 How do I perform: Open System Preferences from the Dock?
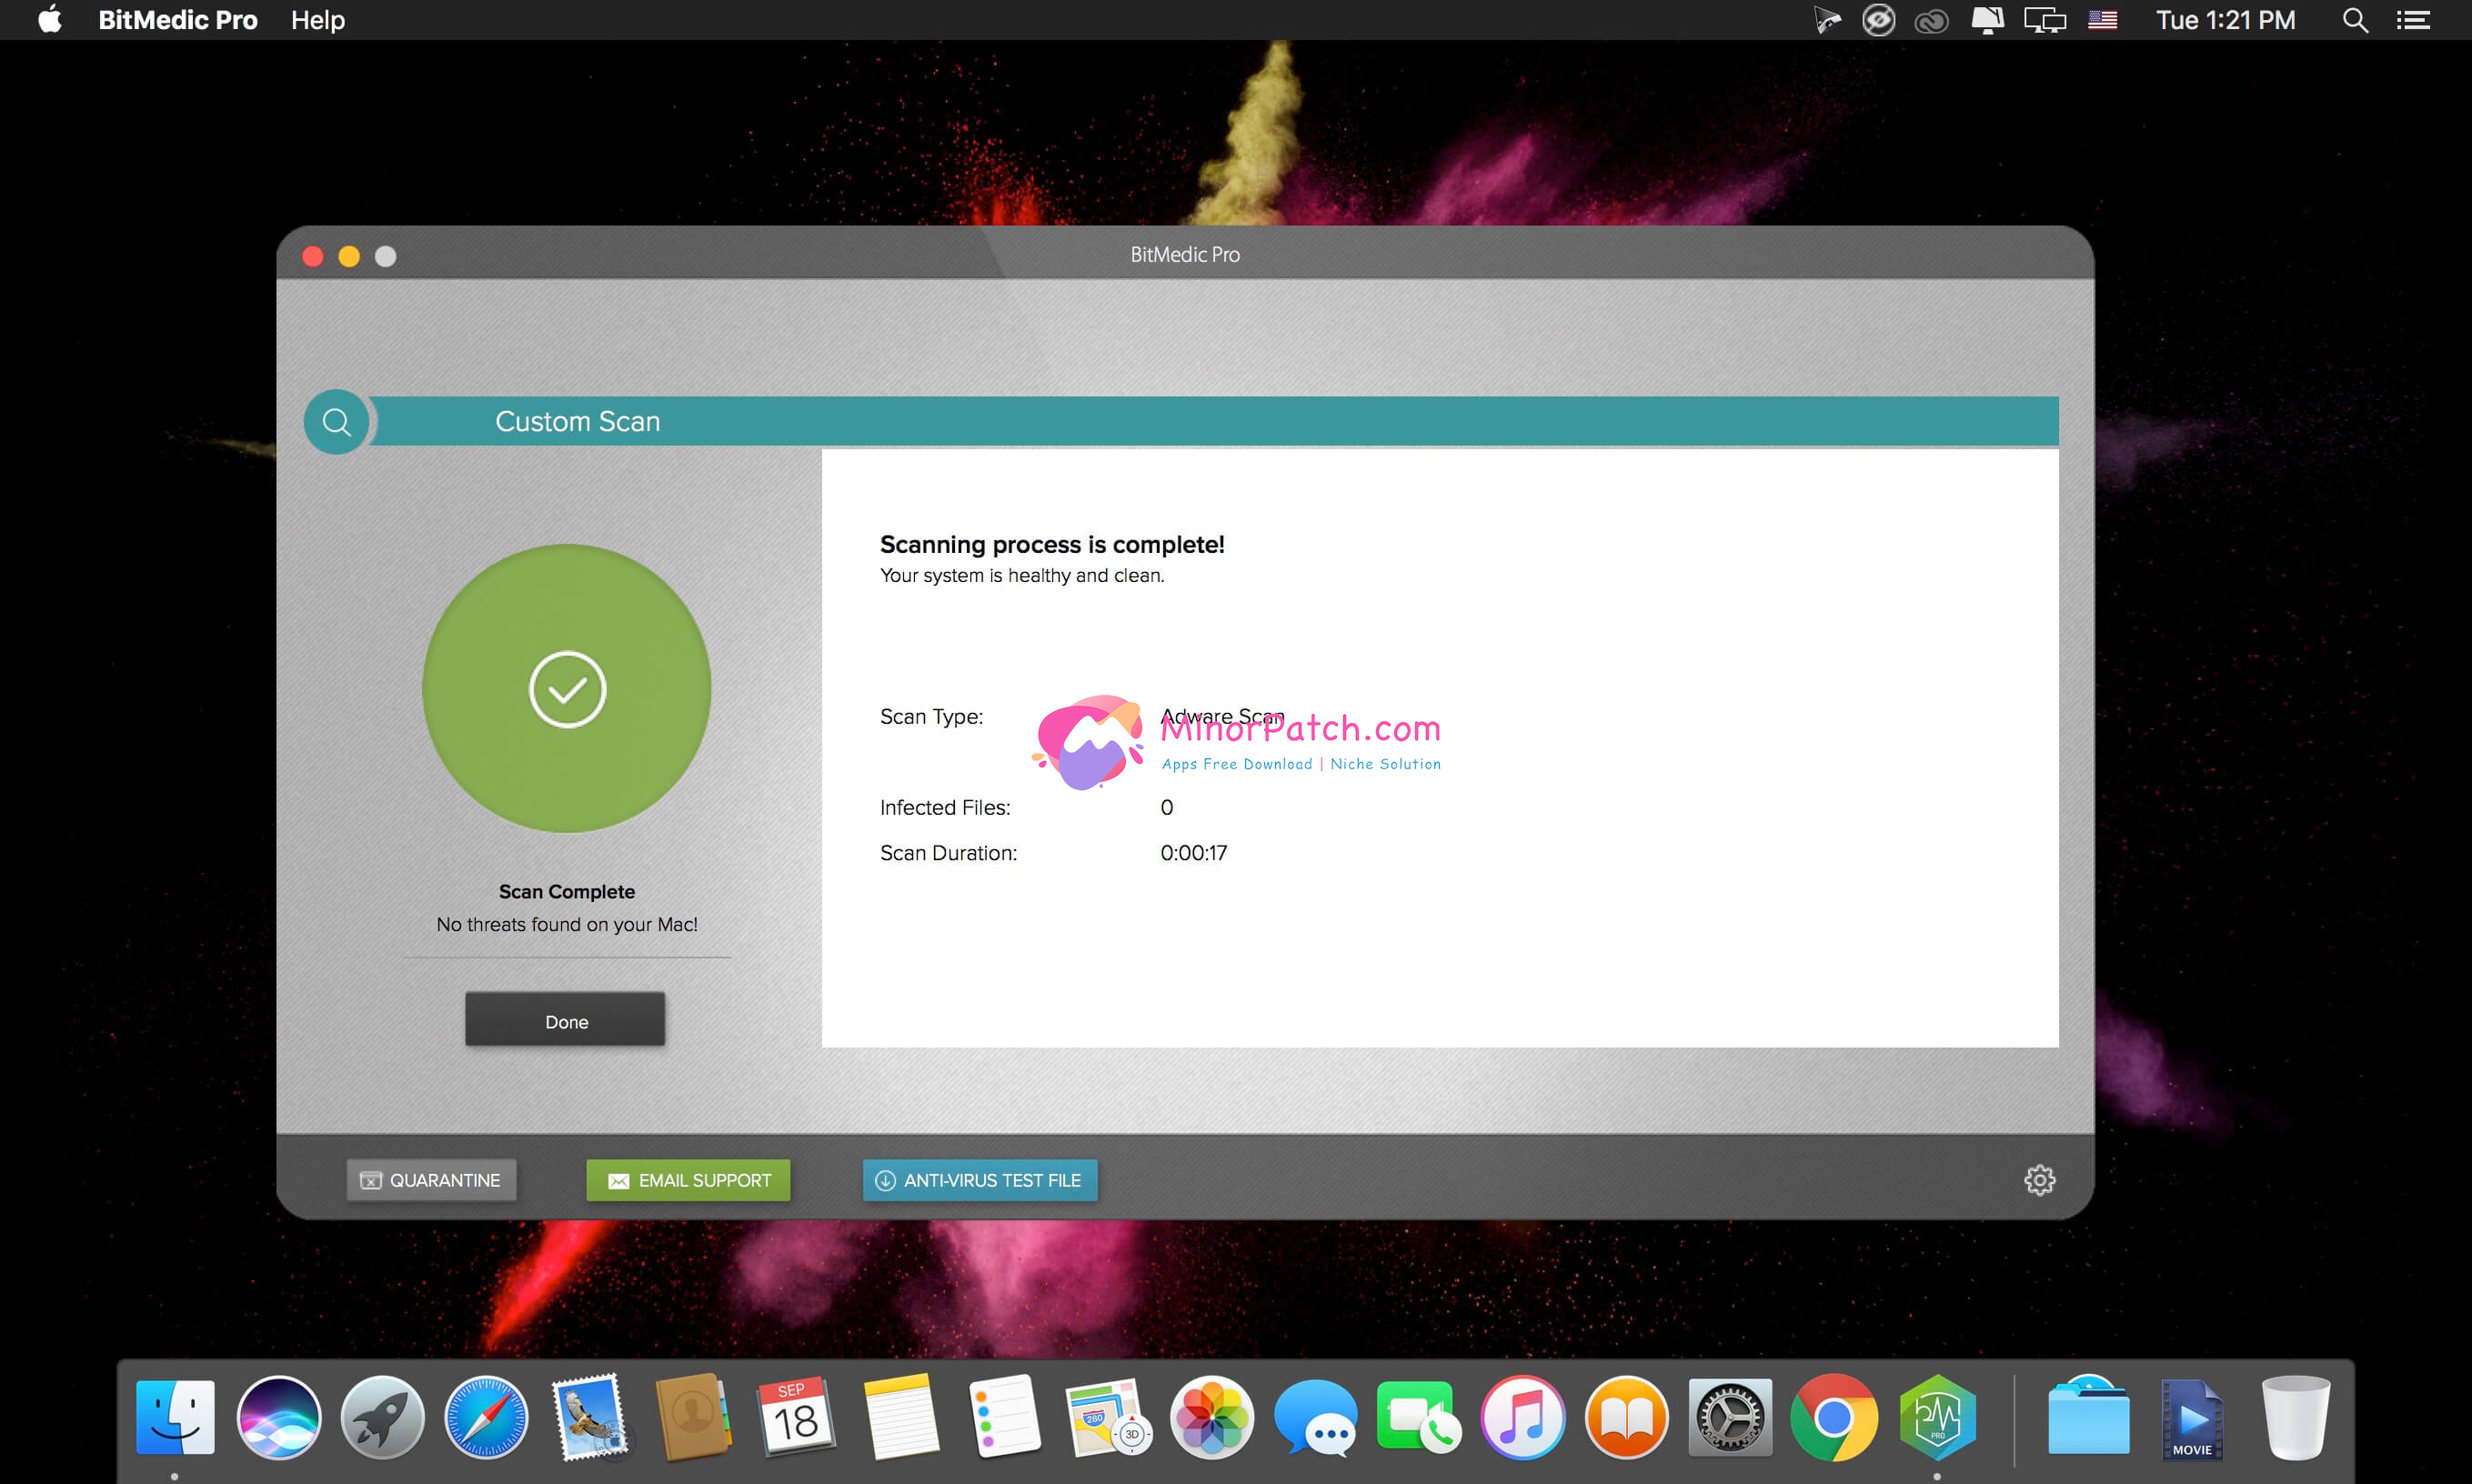pyautogui.click(x=1729, y=1418)
